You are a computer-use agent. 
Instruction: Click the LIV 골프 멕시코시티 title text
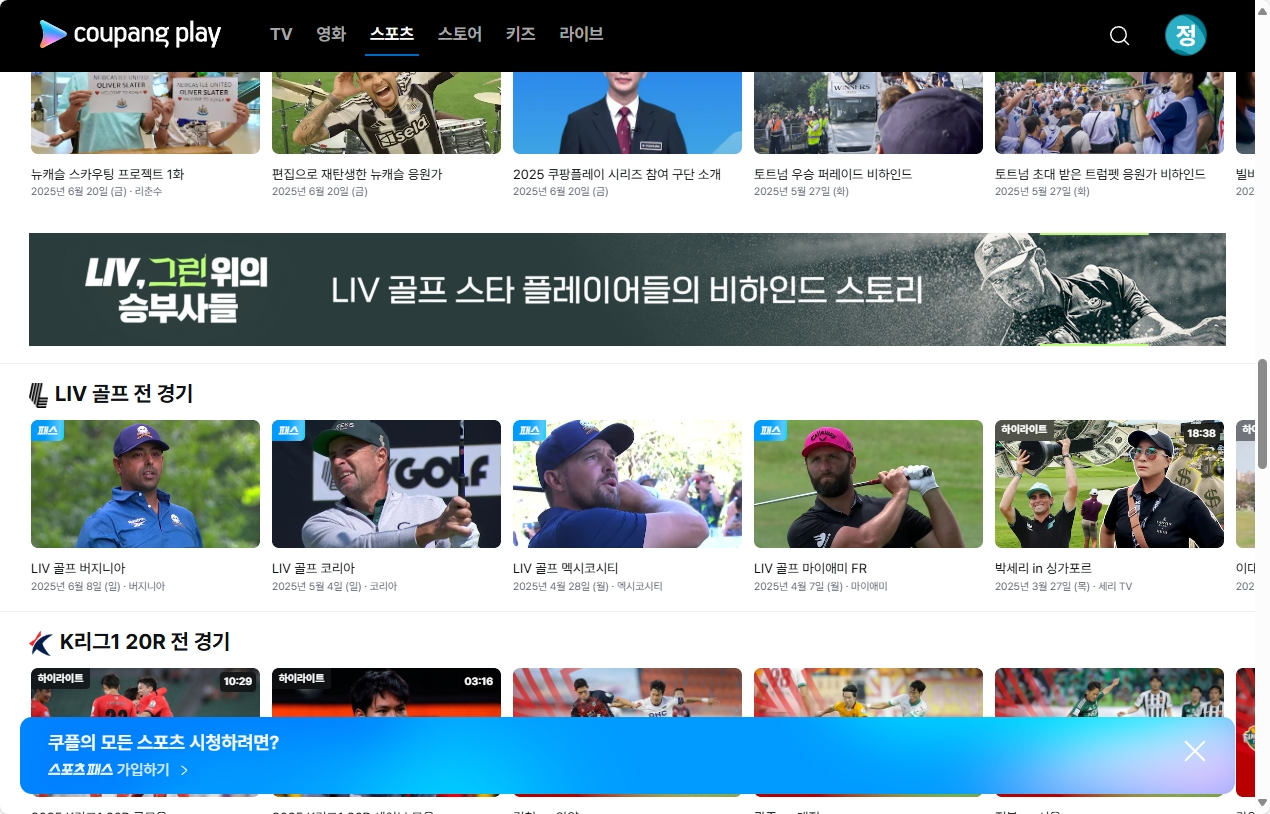(x=566, y=568)
